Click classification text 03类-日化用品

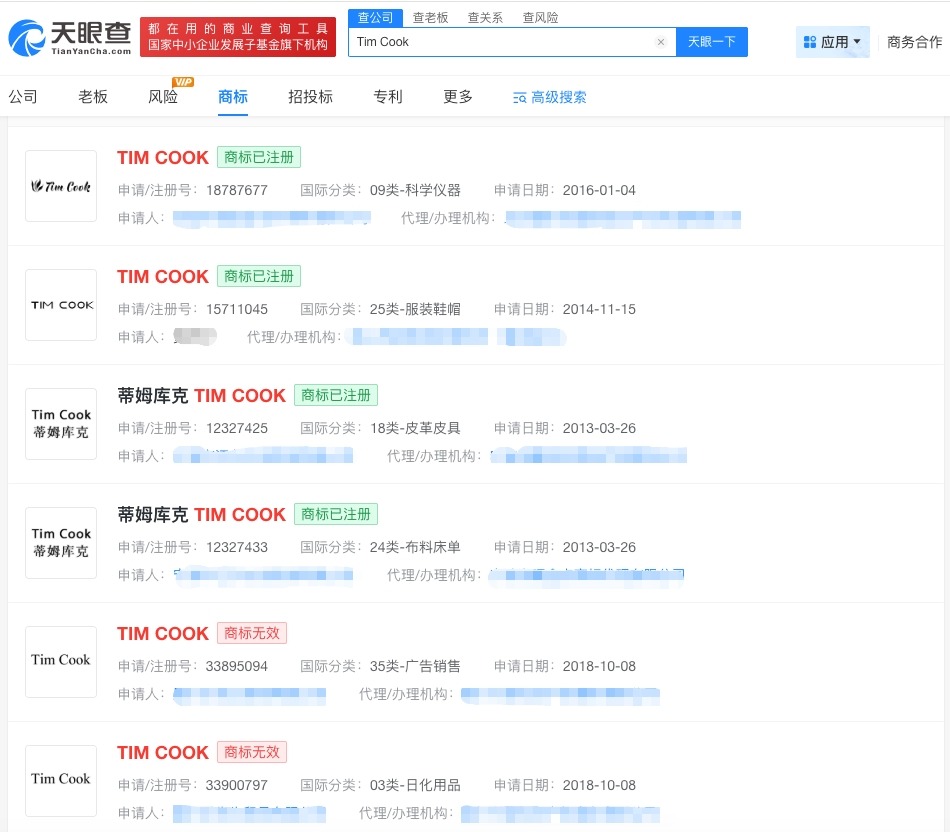click(x=415, y=785)
